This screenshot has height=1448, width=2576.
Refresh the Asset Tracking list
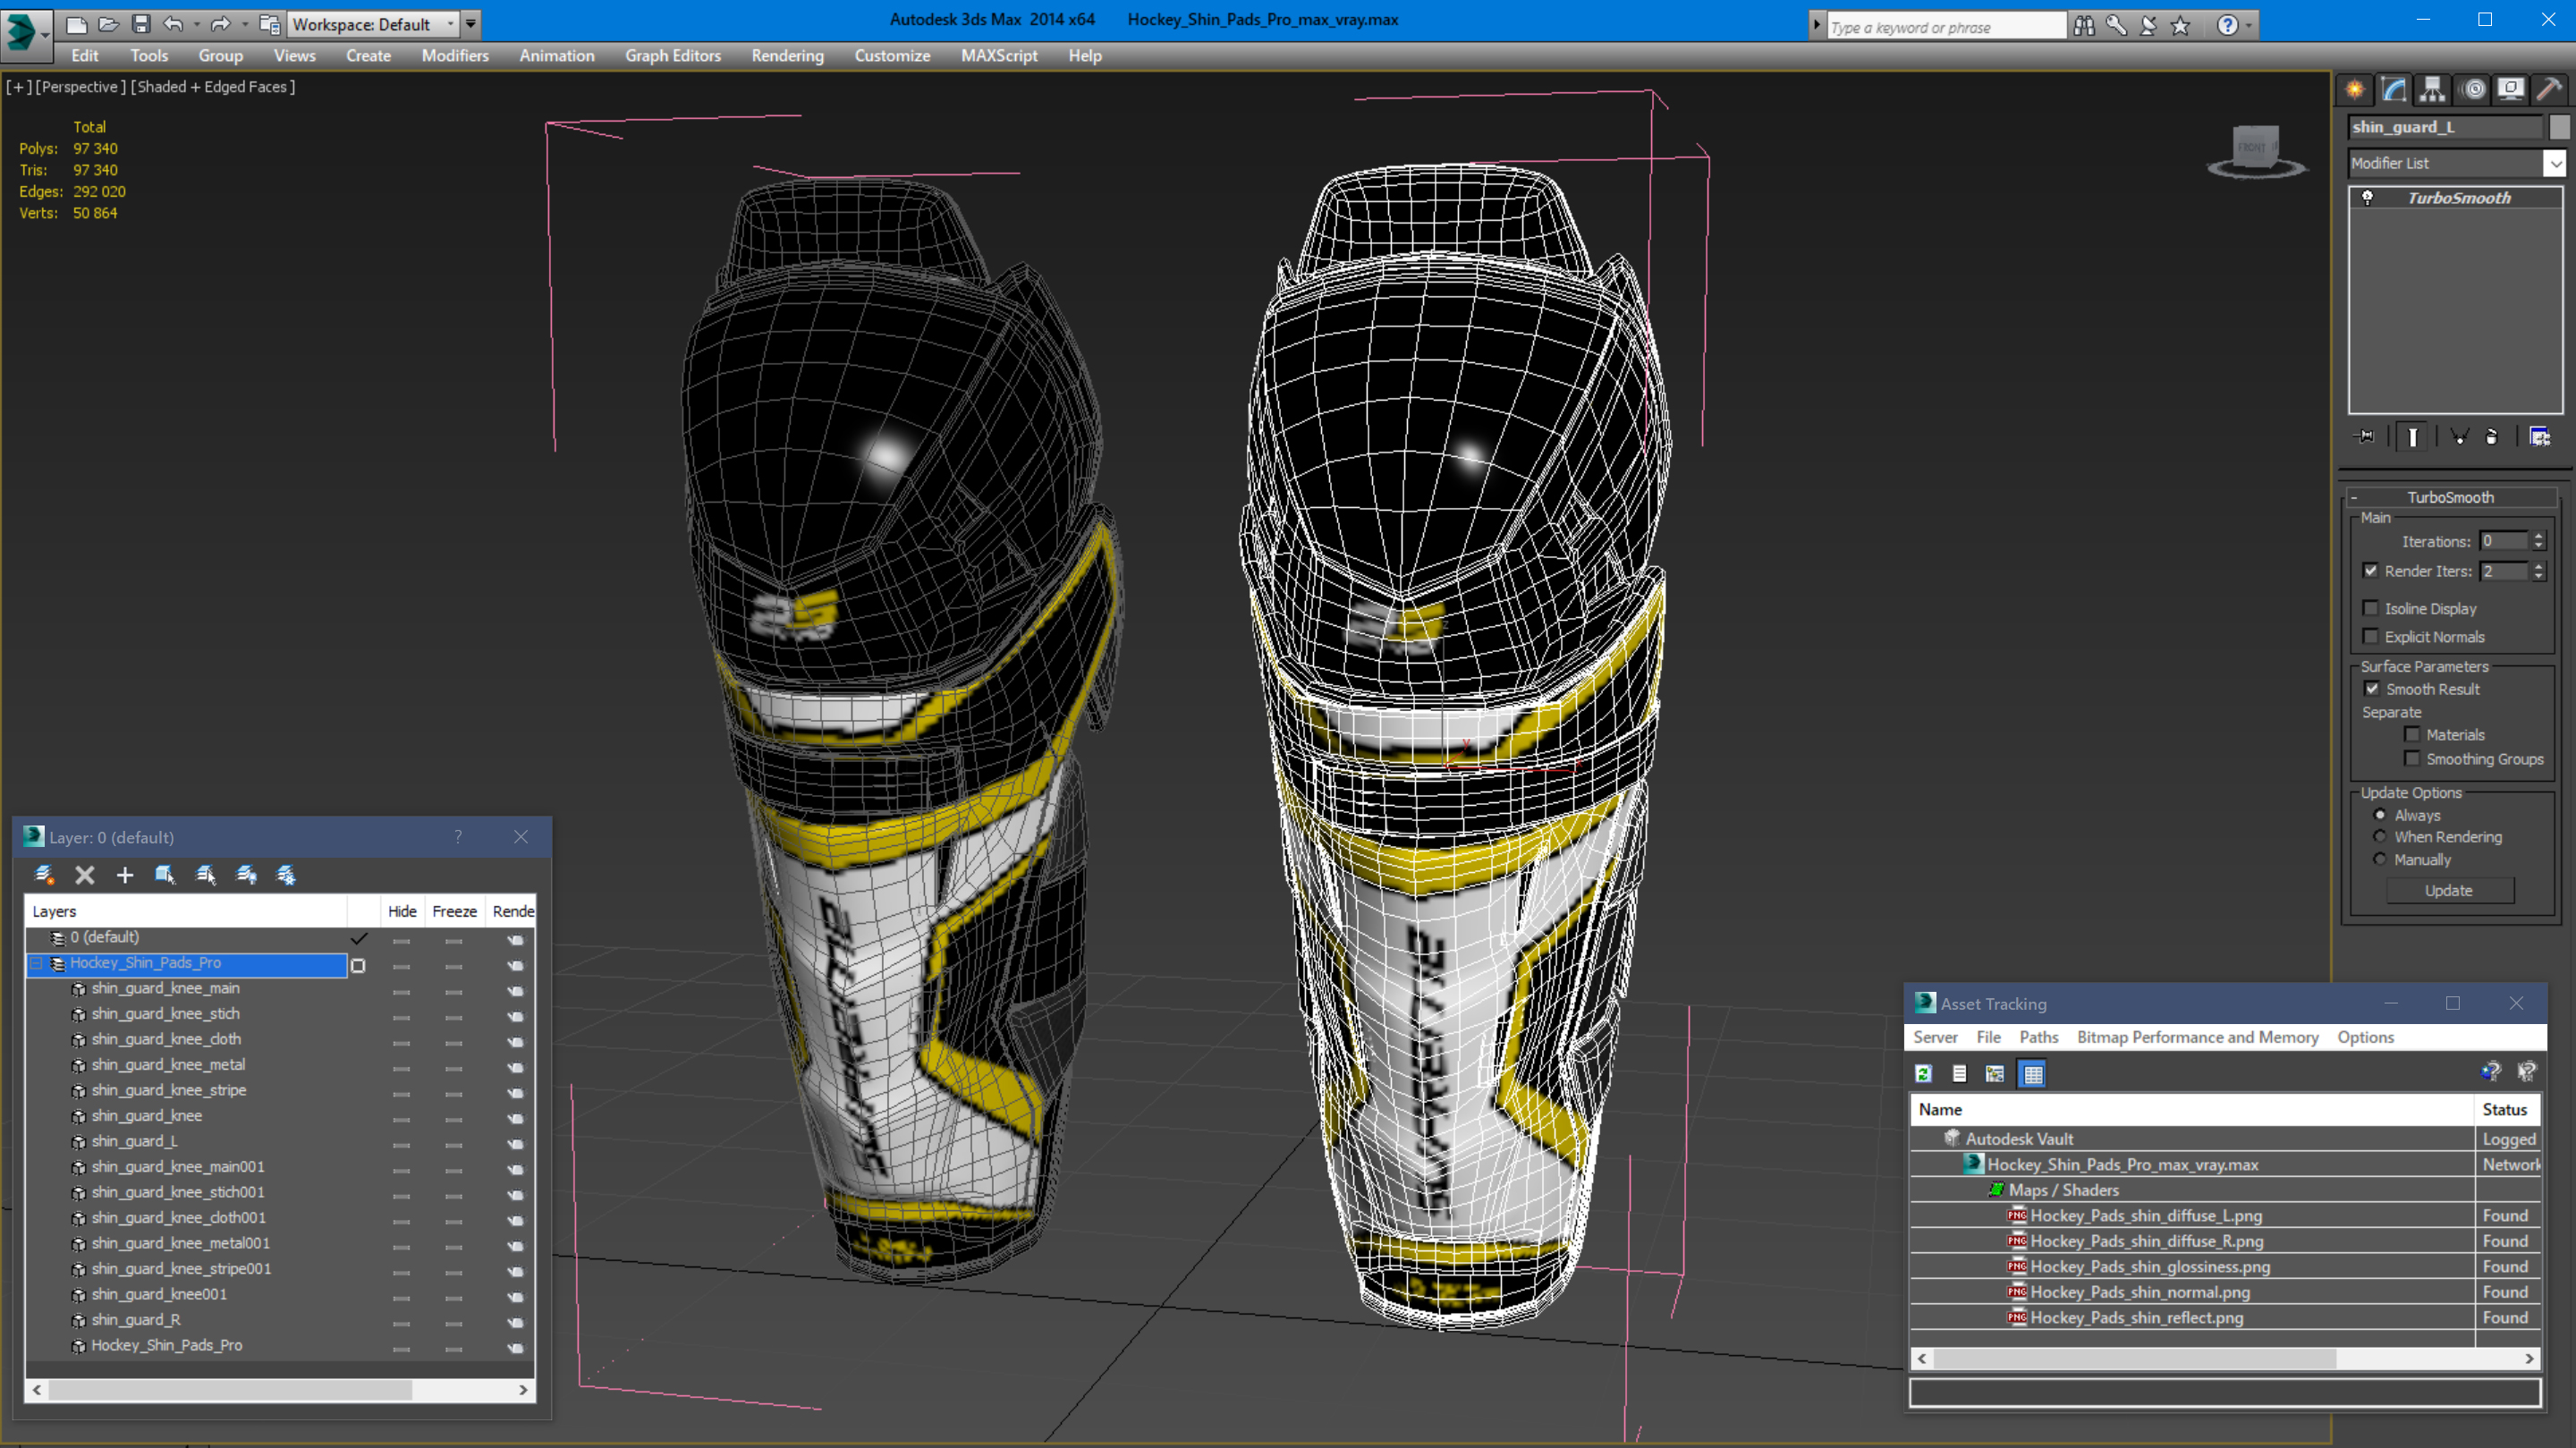[1923, 1074]
